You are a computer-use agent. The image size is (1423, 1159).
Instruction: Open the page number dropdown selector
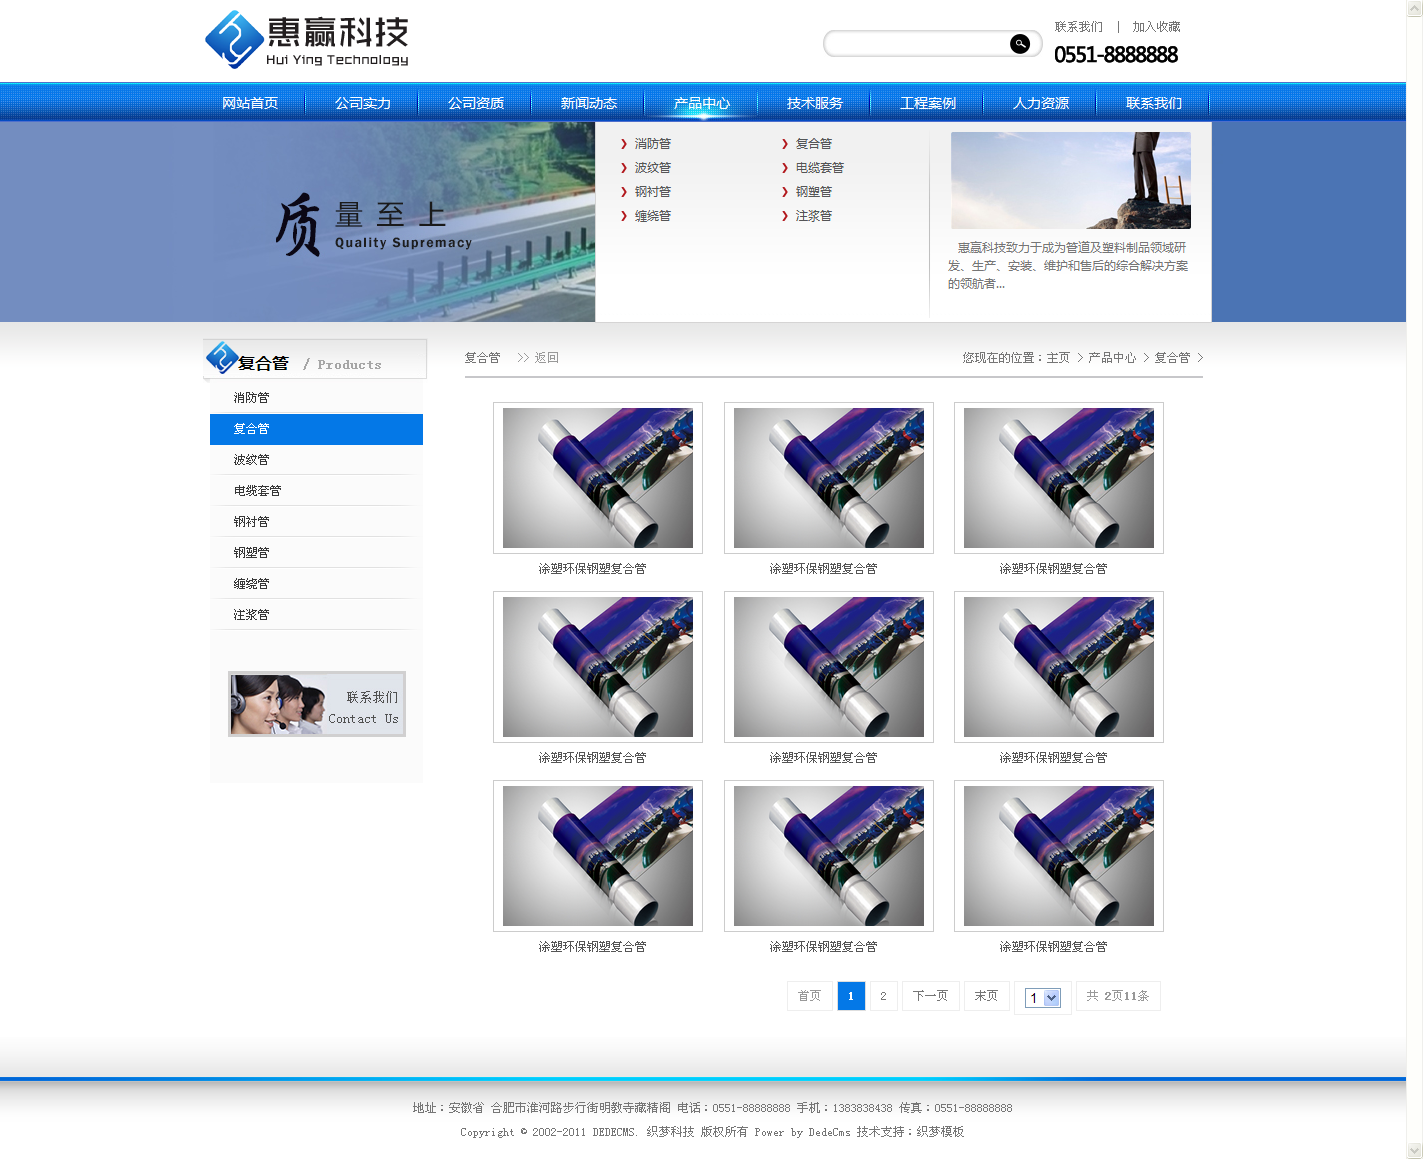point(1043,997)
